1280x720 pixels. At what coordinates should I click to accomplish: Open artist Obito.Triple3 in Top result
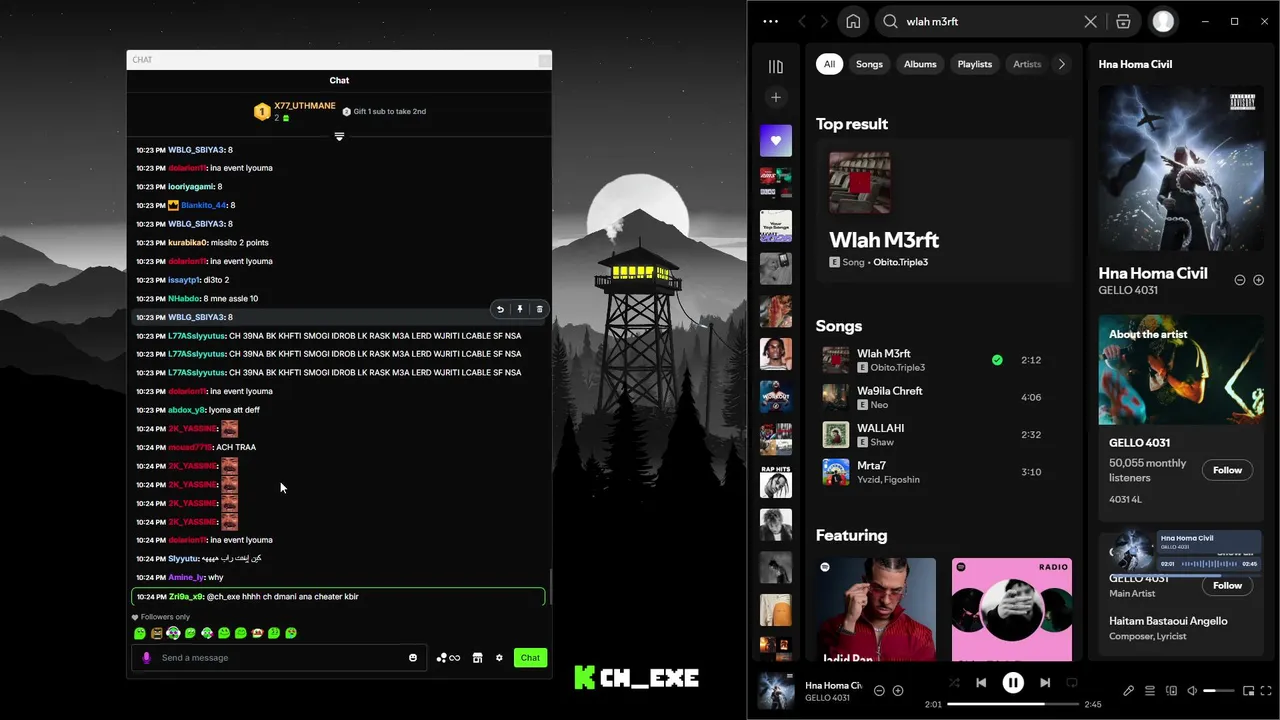pos(900,262)
